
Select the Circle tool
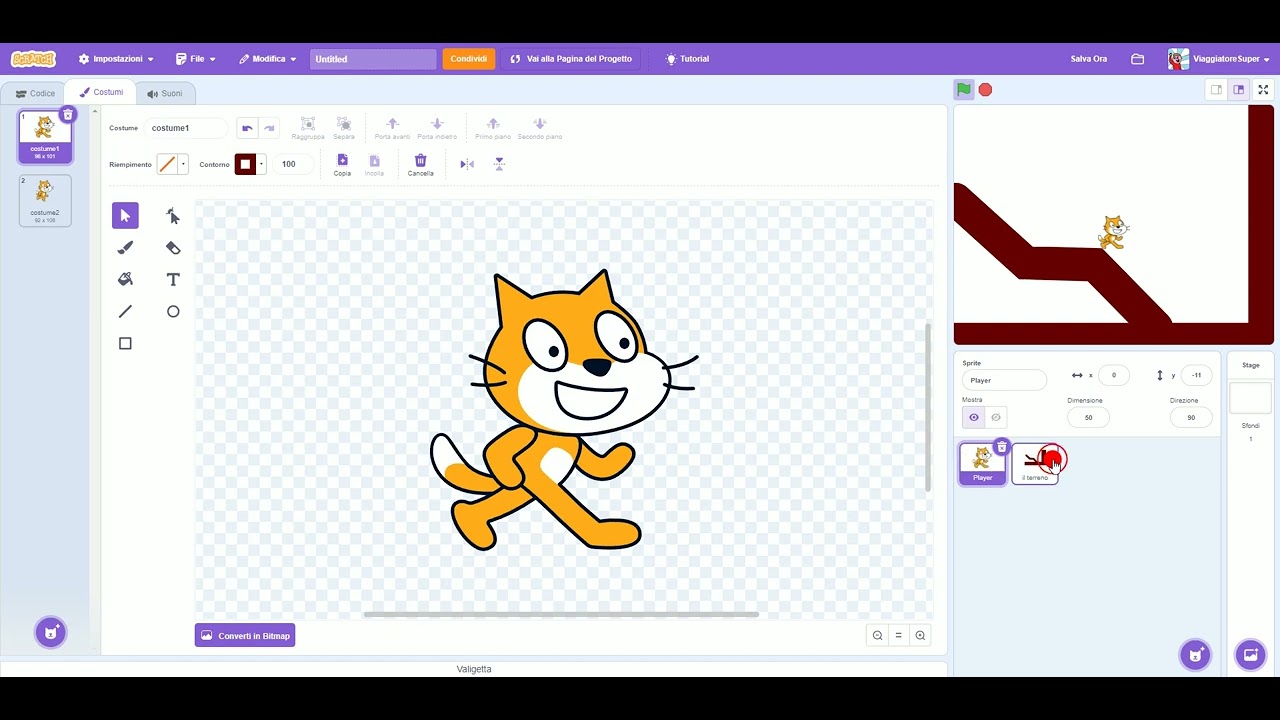coord(173,312)
